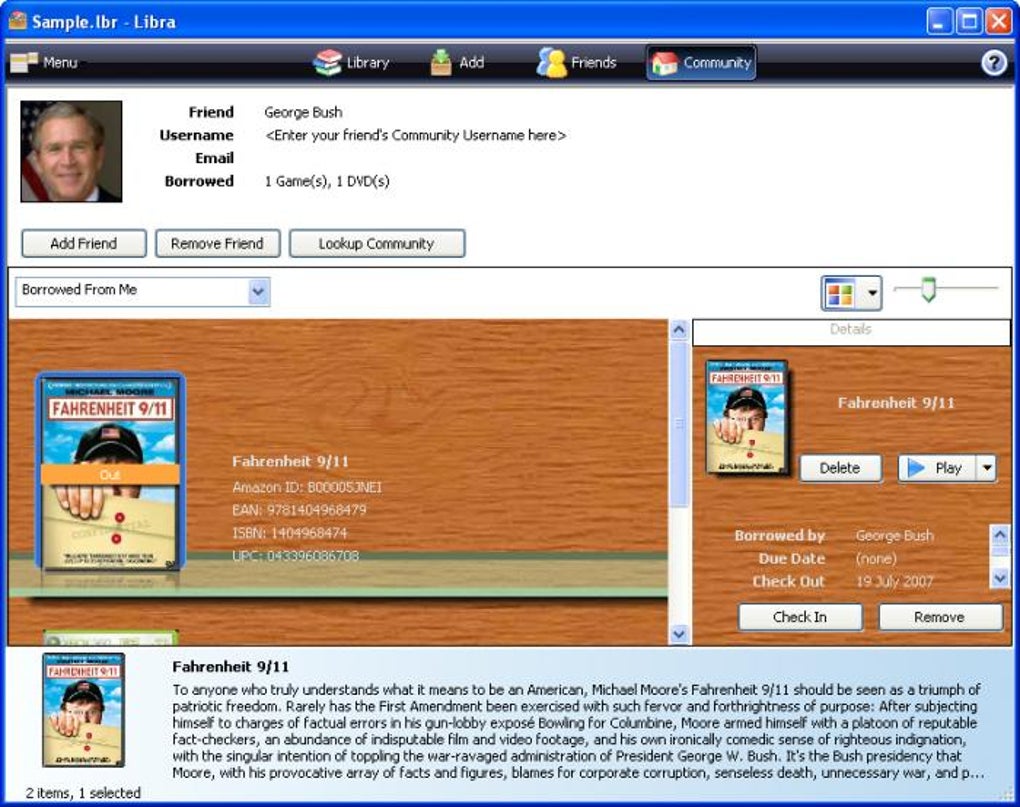The width and height of the screenshot is (1020, 807).
Task: Click the Help question mark icon
Action: pos(993,63)
